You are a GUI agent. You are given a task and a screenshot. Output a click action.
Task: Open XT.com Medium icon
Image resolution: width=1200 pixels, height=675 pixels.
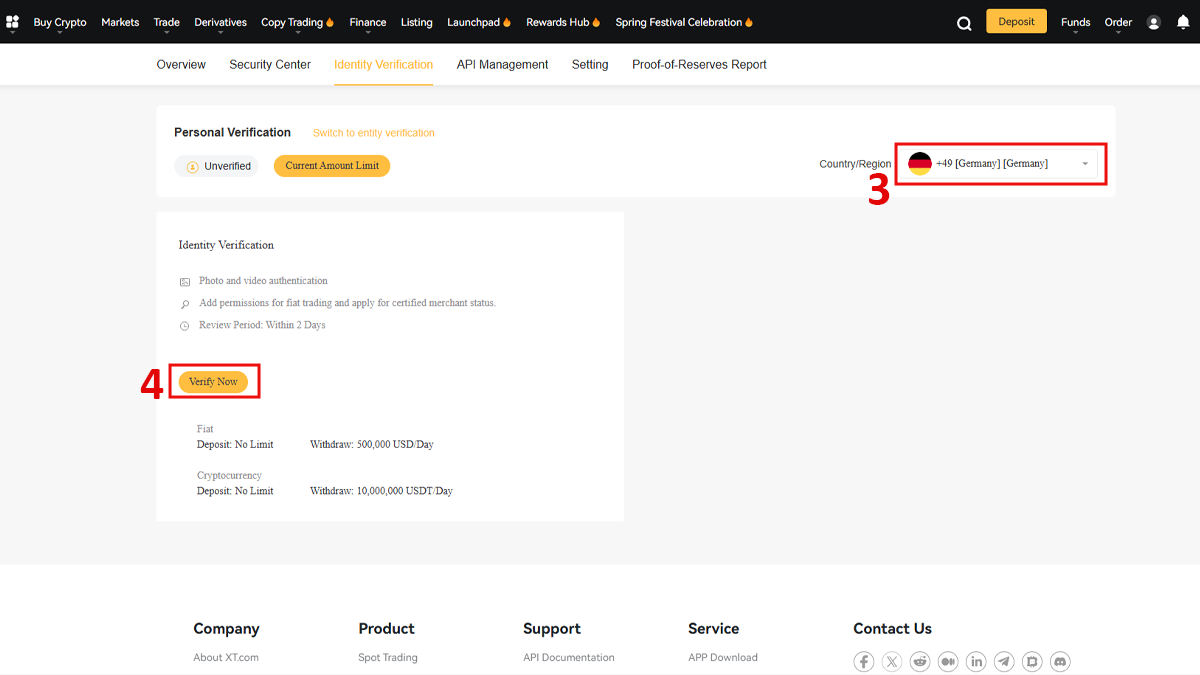pos(948,661)
